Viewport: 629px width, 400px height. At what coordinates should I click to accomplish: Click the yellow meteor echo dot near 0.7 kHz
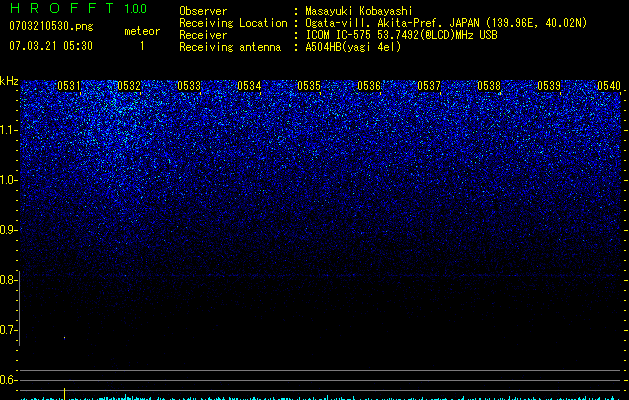(x=65, y=338)
